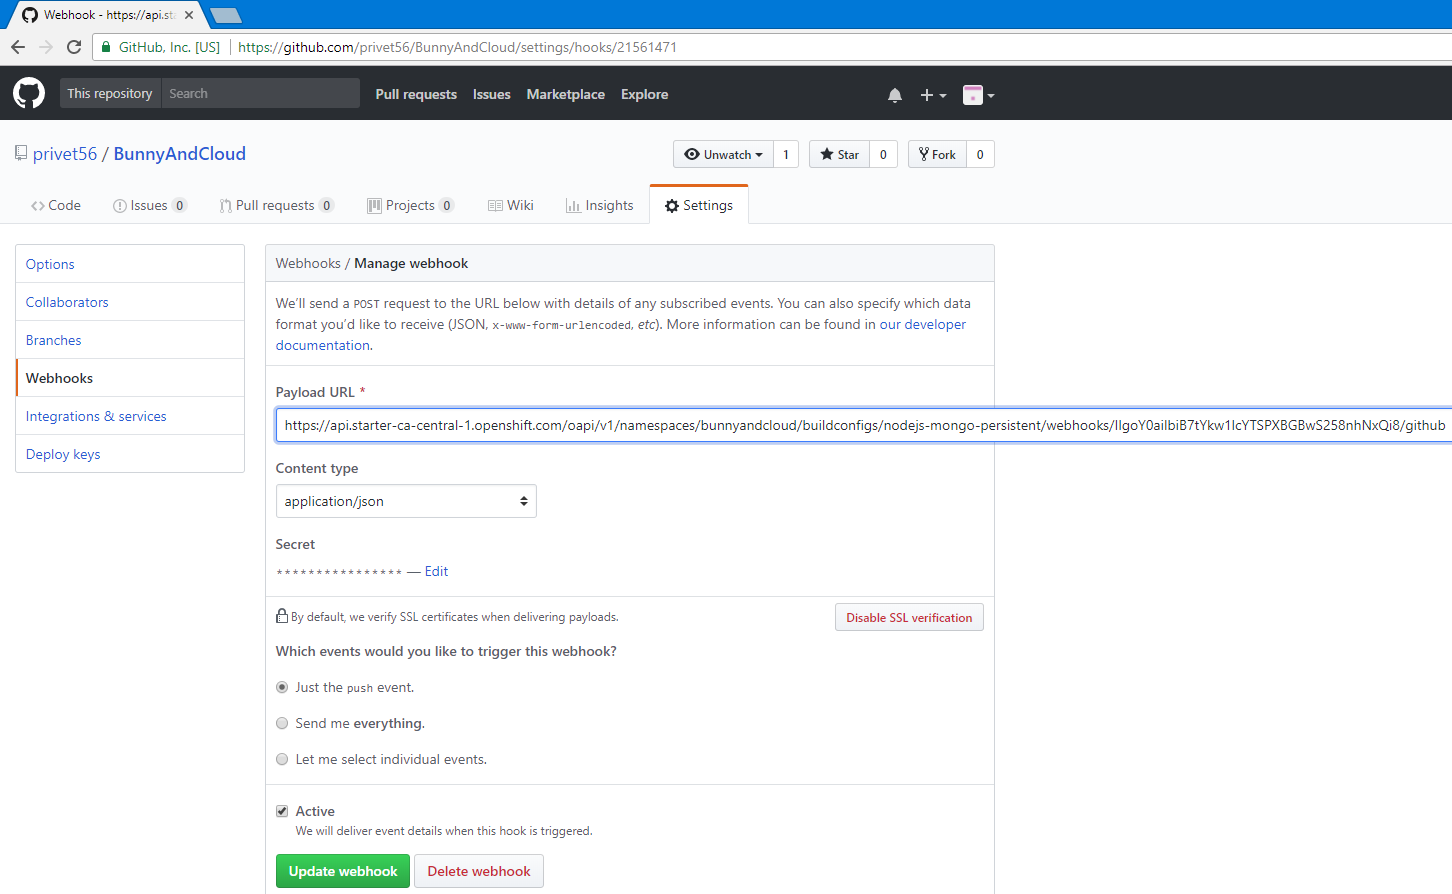Toggle the Active checkbox
1452x894 pixels.
[282, 811]
